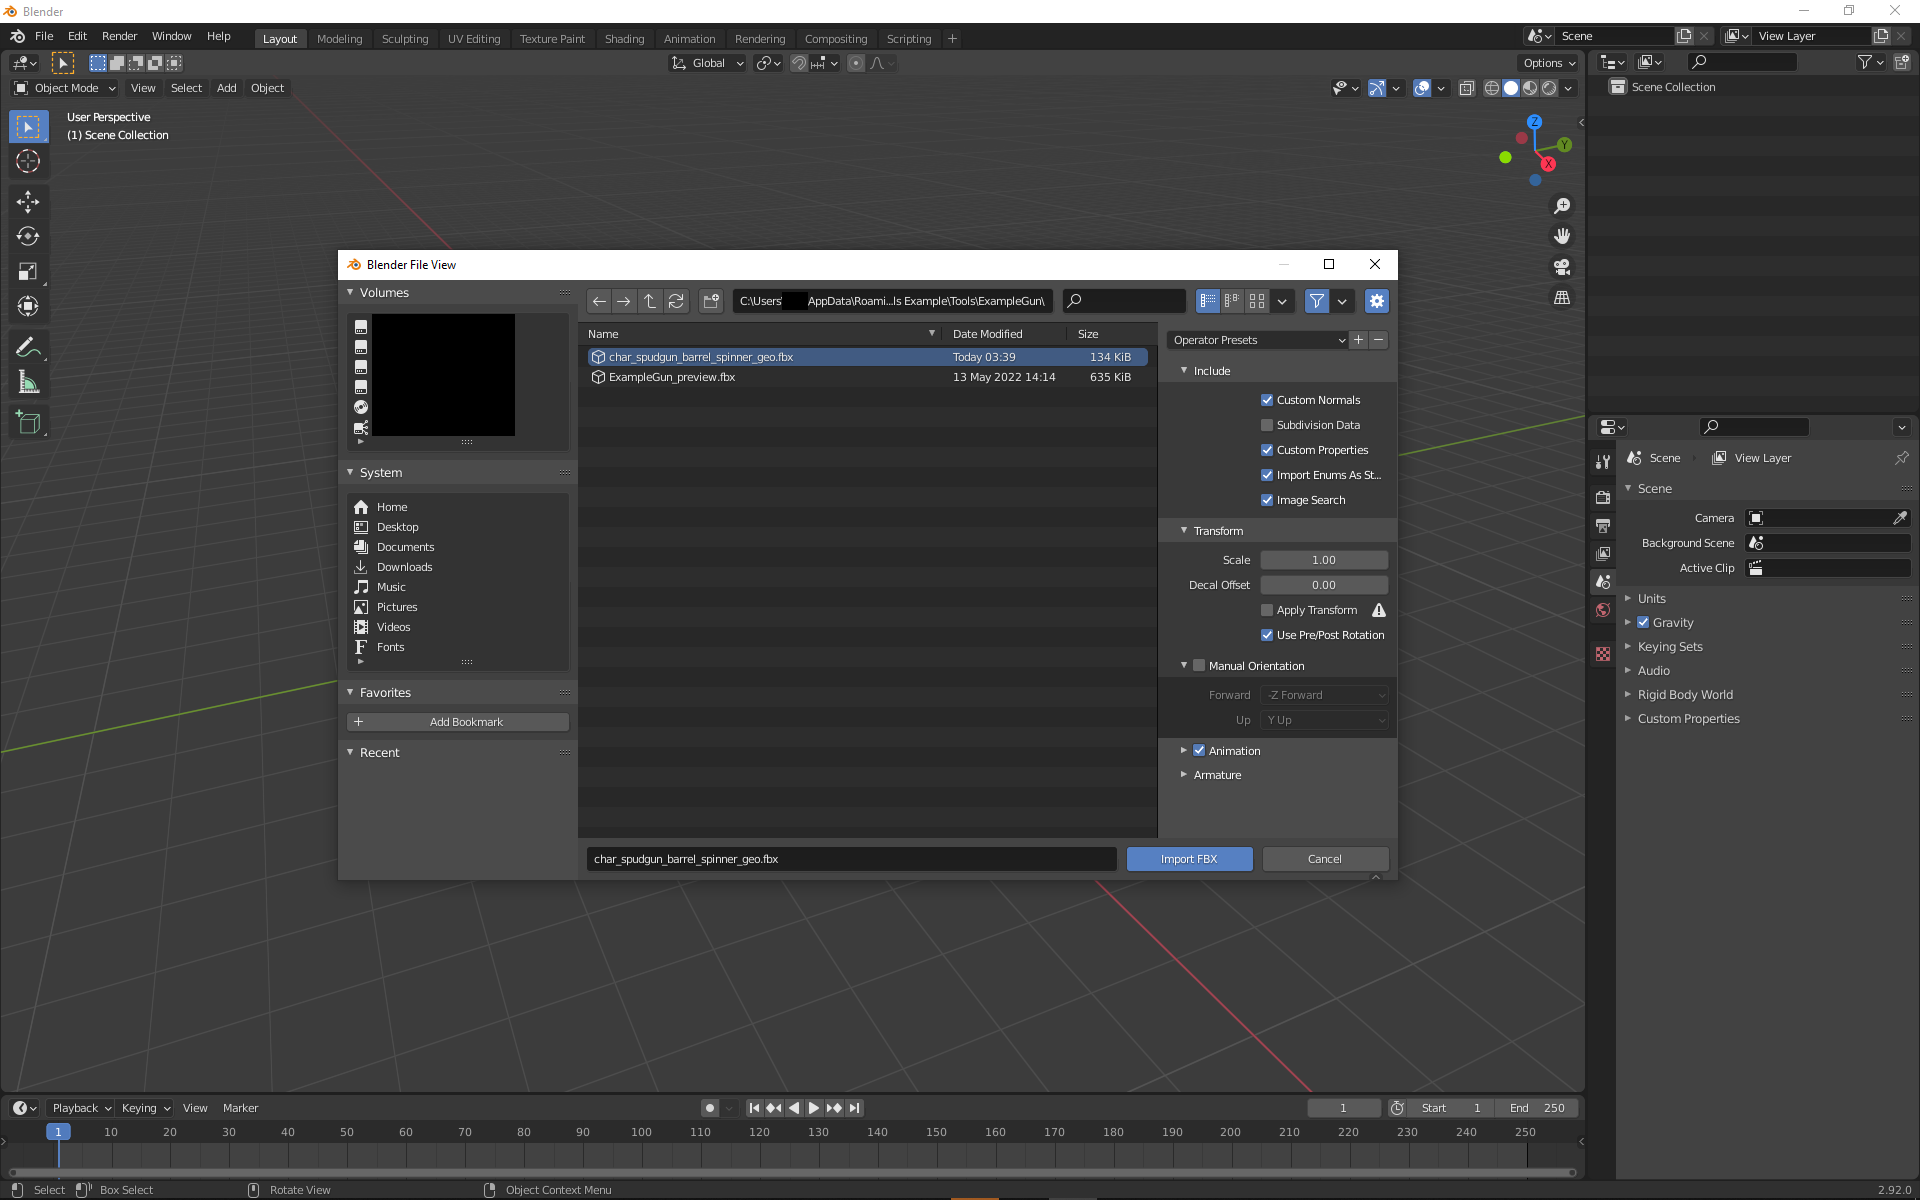Open the File menu
Viewport: 1920px width, 1200px height.
(x=44, y=36)
